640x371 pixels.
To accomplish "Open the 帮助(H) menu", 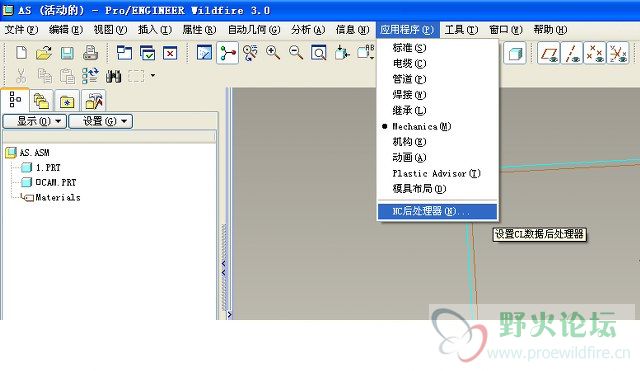I will [x=550, y=30].
